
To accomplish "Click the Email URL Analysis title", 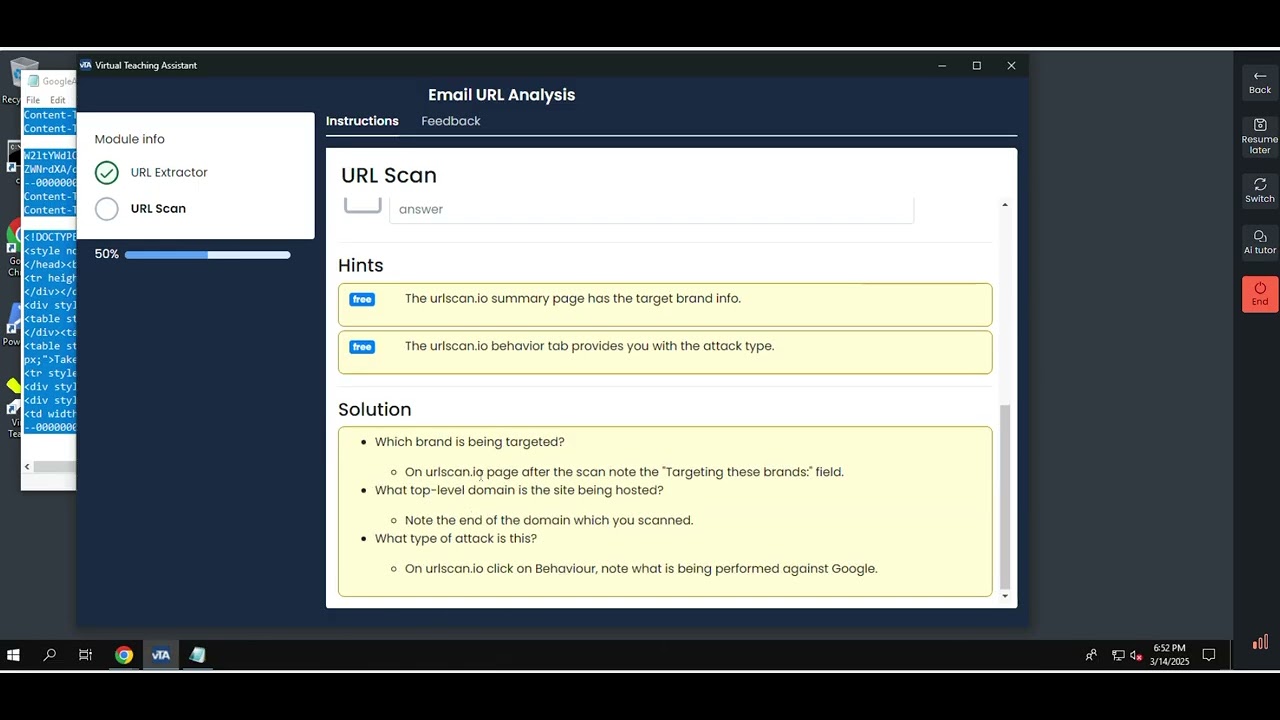I will pos(501,95).
